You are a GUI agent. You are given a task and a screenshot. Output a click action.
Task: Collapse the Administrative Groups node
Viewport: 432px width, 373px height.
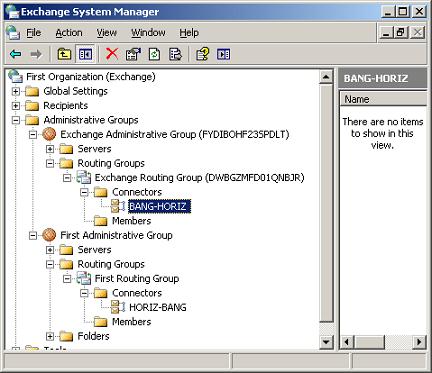[16, 120]
